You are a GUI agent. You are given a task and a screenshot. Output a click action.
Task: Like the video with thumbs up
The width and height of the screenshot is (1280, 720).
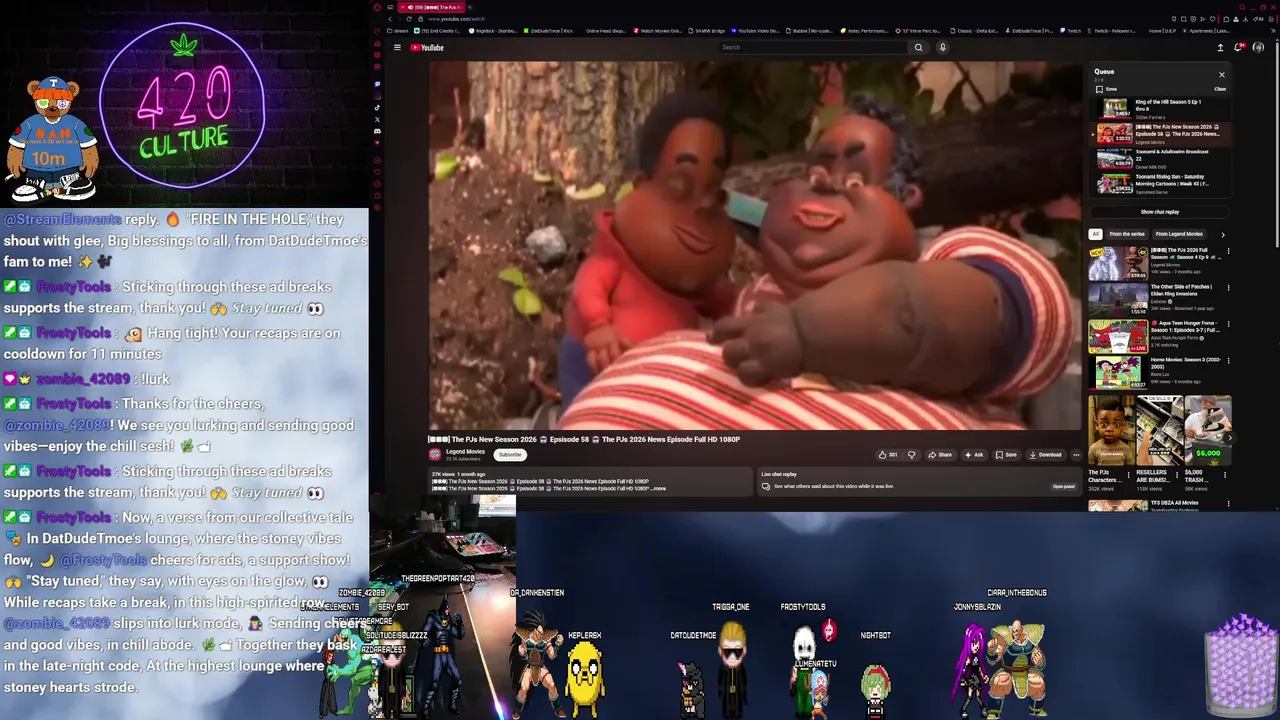(887, 455)
